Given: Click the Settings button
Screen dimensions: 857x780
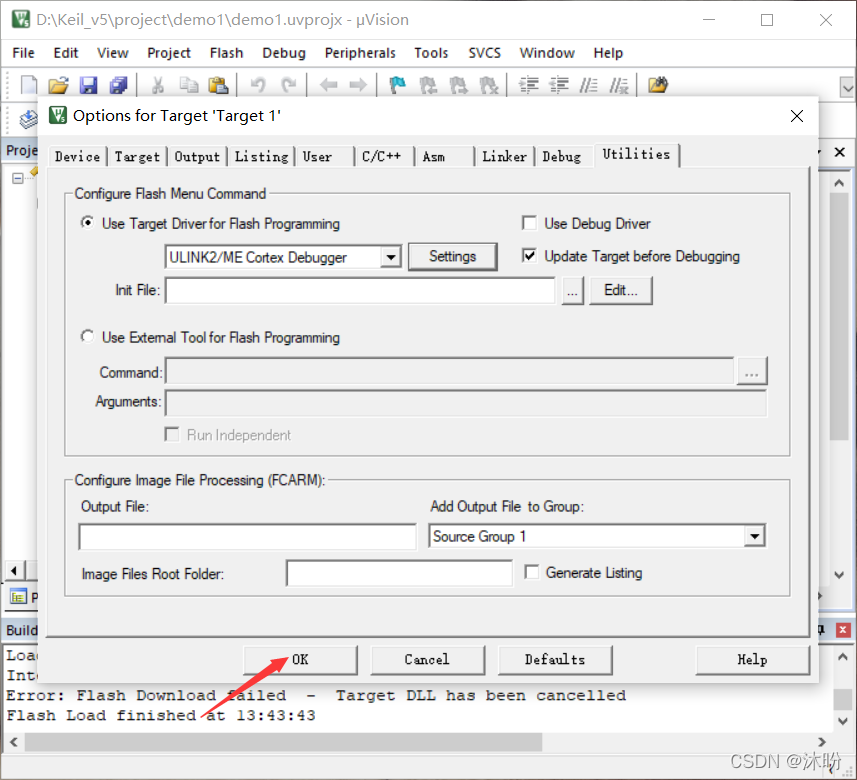Looking at the screenshot, I should click(x=453, y=256).
